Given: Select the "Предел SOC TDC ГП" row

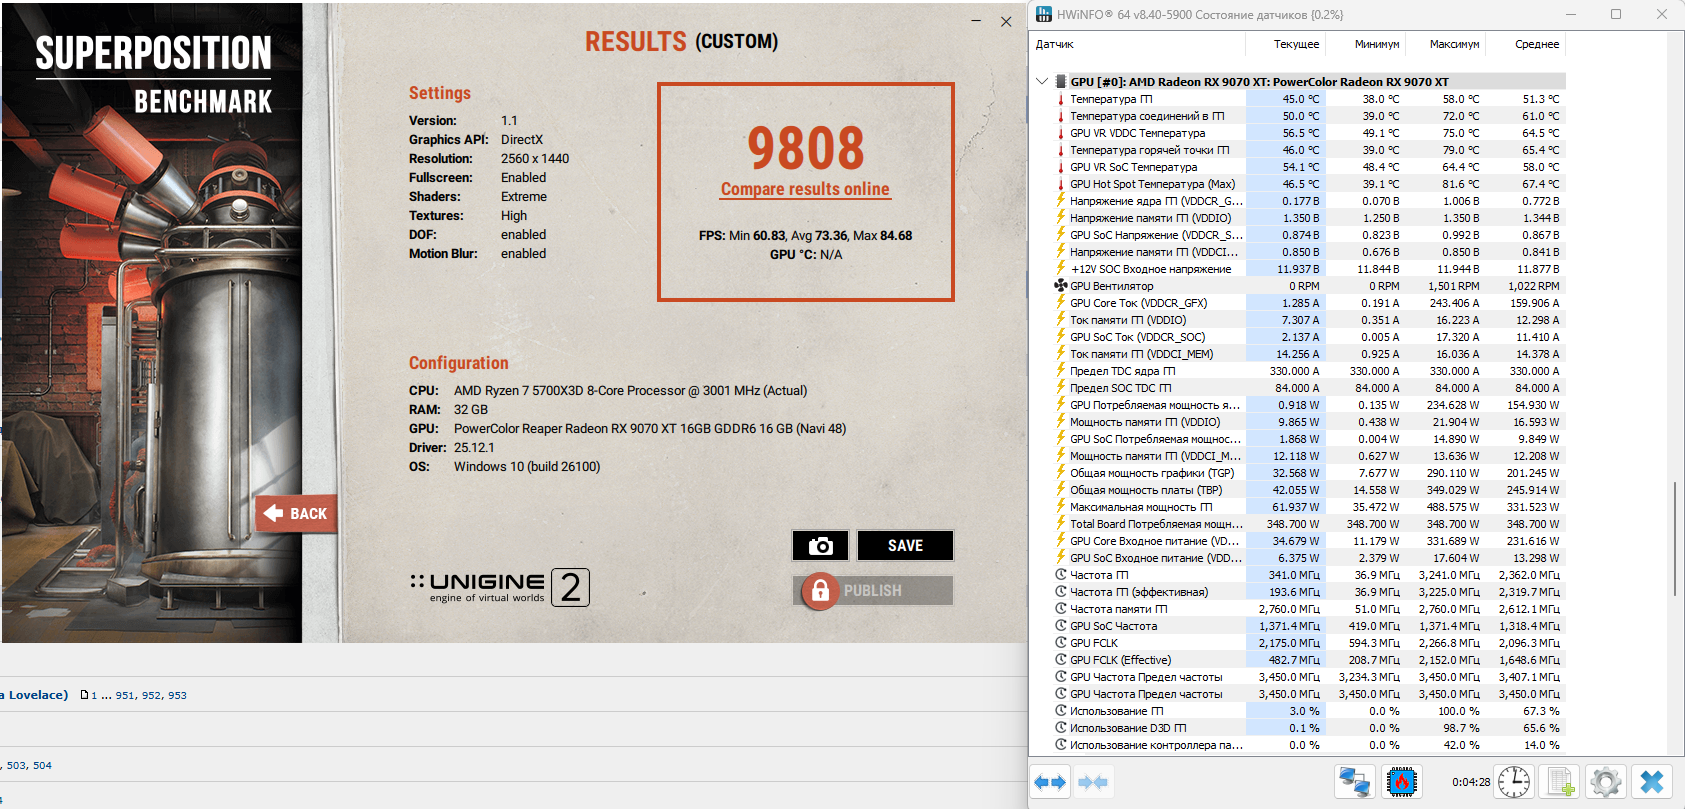Looking at the screenshot, I should [1310, 388].
